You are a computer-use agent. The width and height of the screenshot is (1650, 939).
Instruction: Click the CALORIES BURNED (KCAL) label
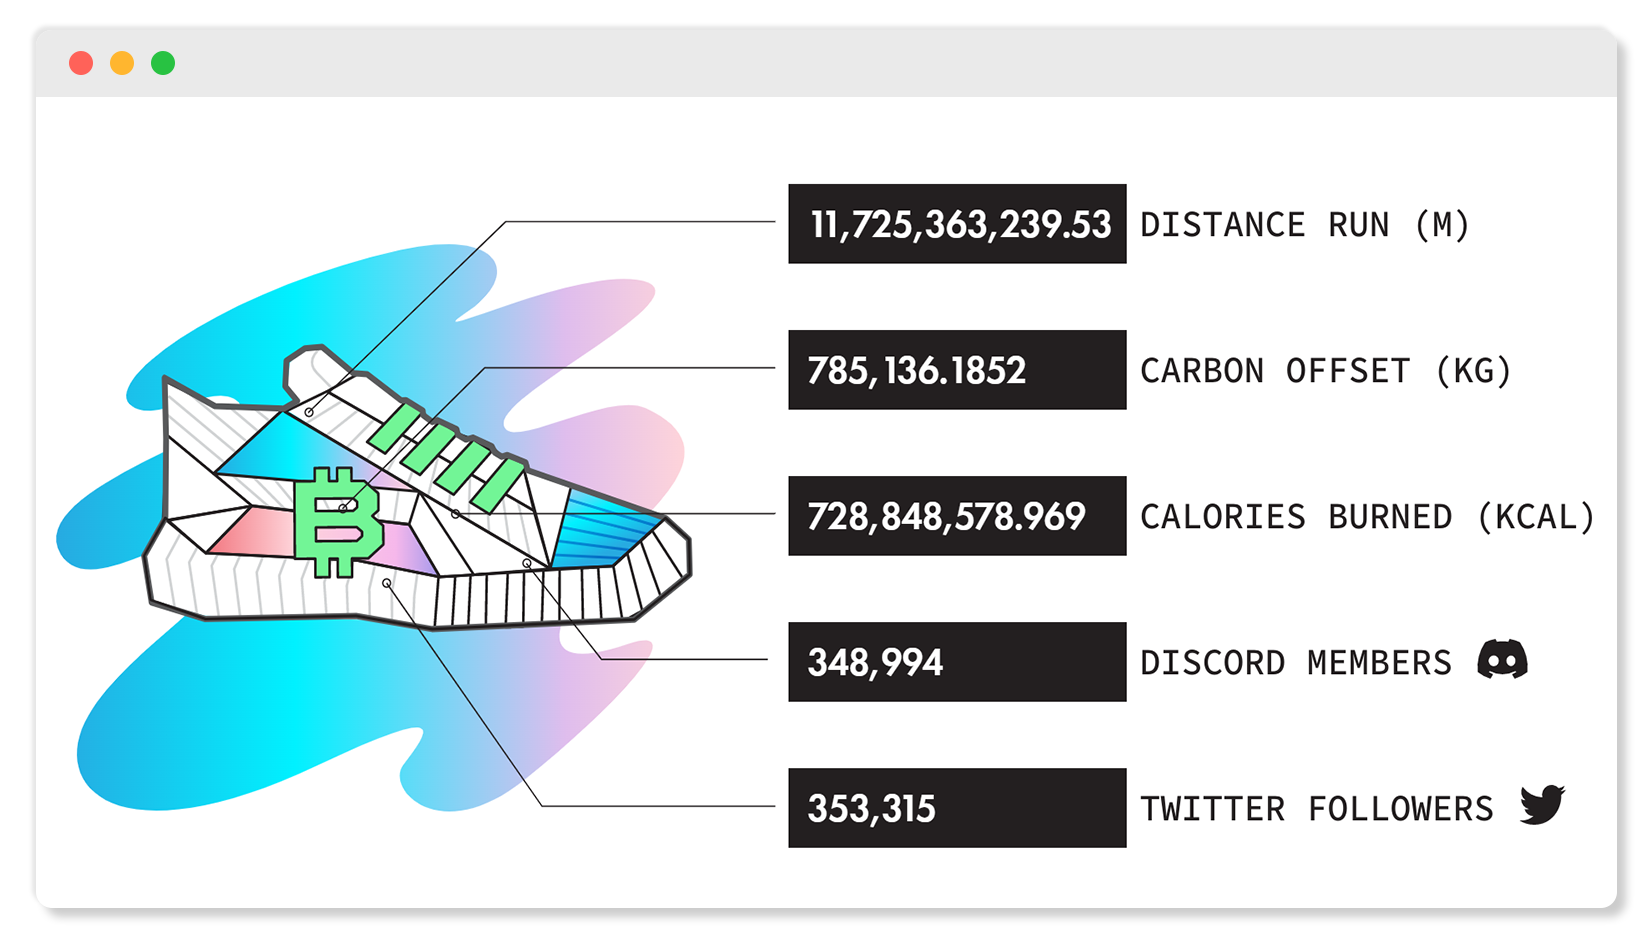point(1366,517)
